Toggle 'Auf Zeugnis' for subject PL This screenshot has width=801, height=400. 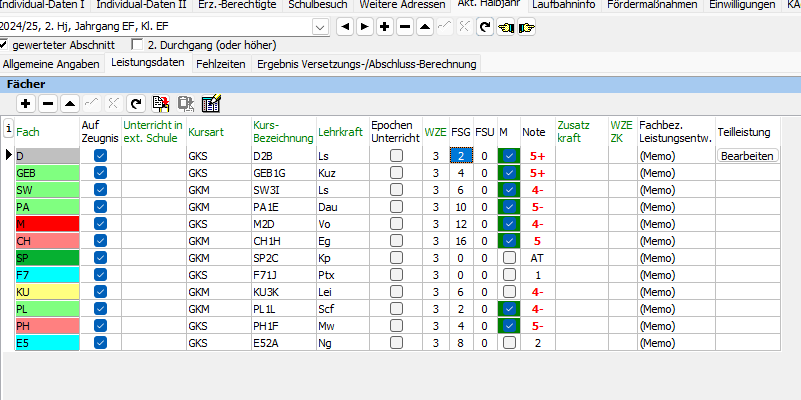coord(101,309)
